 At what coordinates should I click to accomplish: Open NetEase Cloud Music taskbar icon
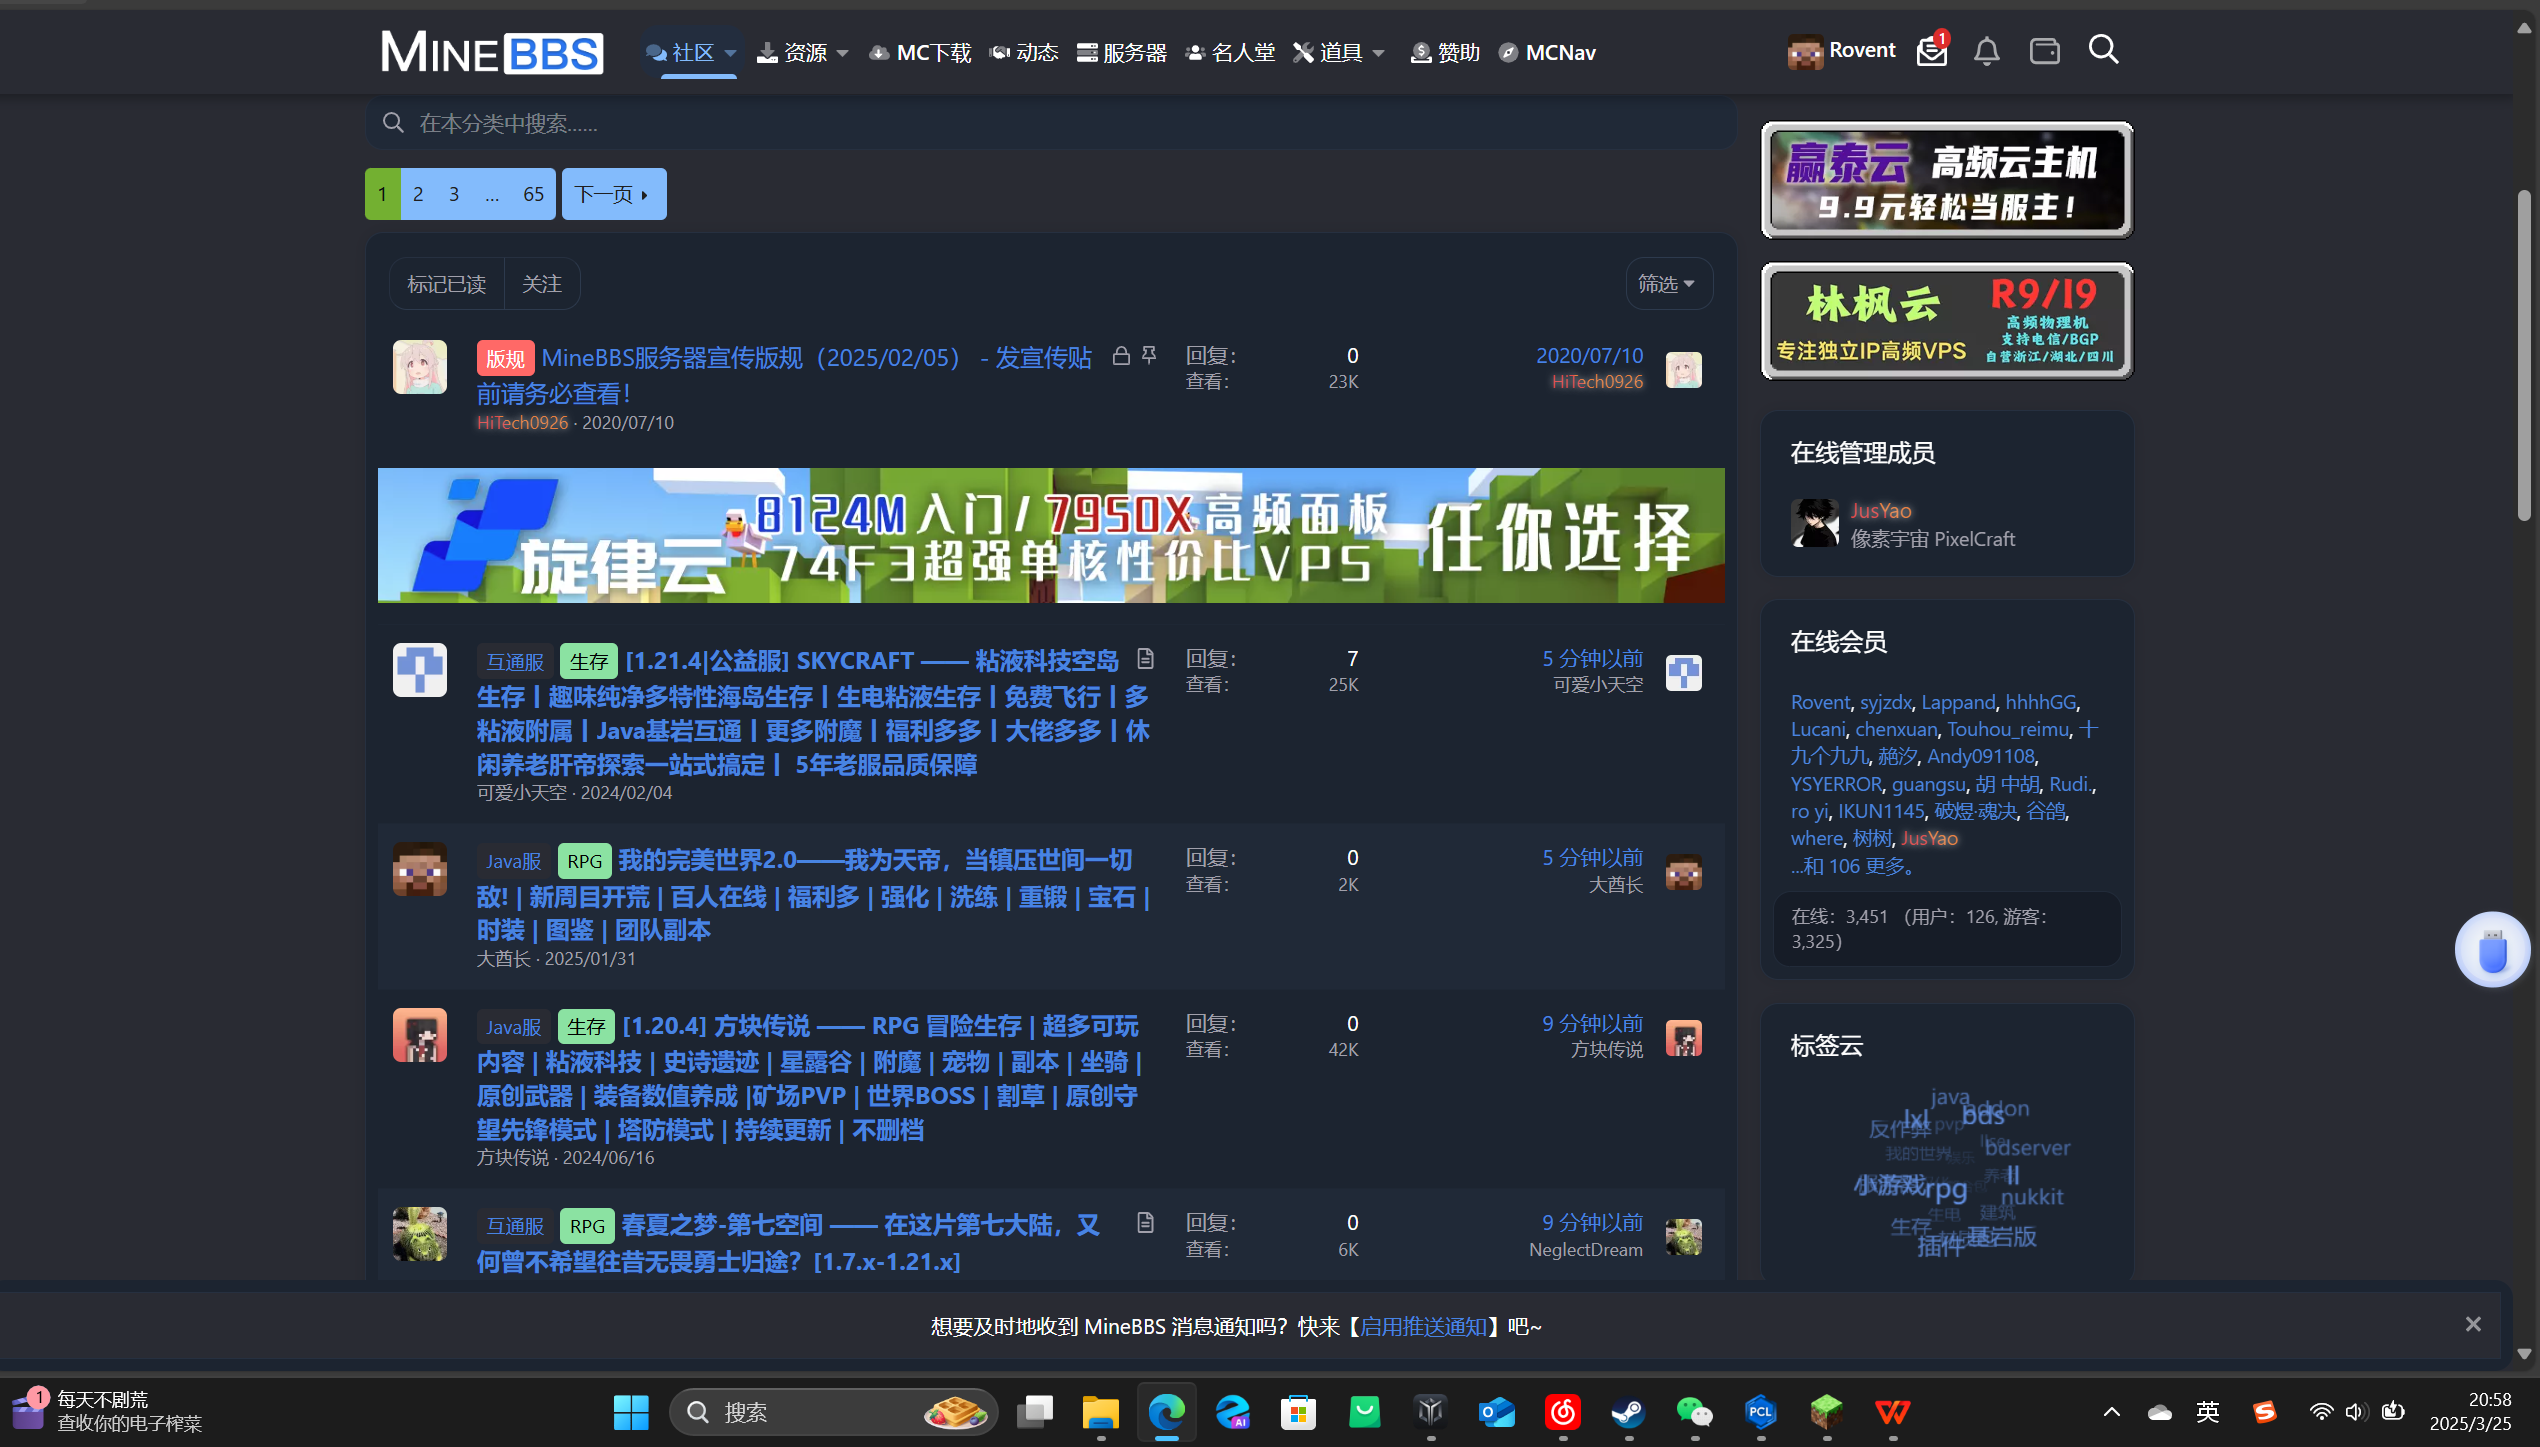click(1562, 1412)
